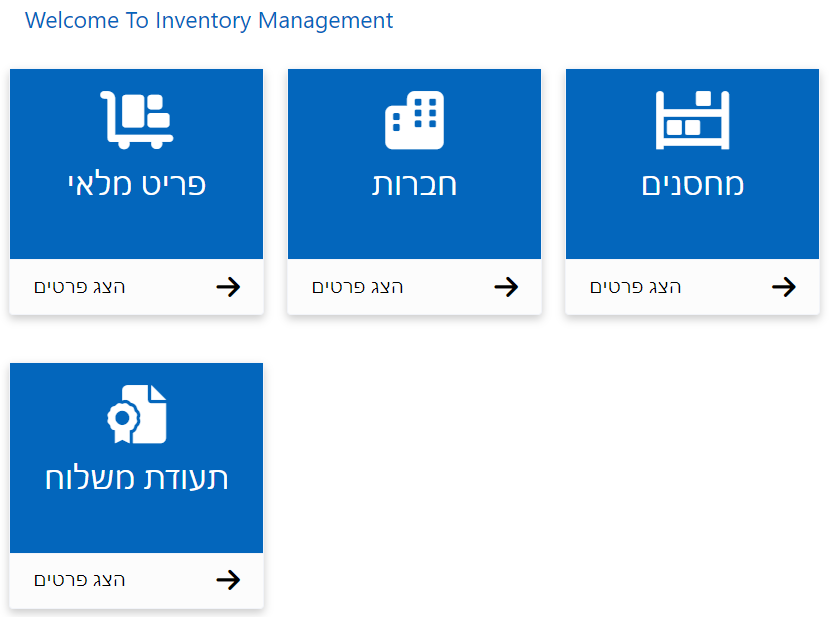Click the Welcome To Inventory Management heading
The width and height of the screenshot is (829, 617).
coord(209,20)
